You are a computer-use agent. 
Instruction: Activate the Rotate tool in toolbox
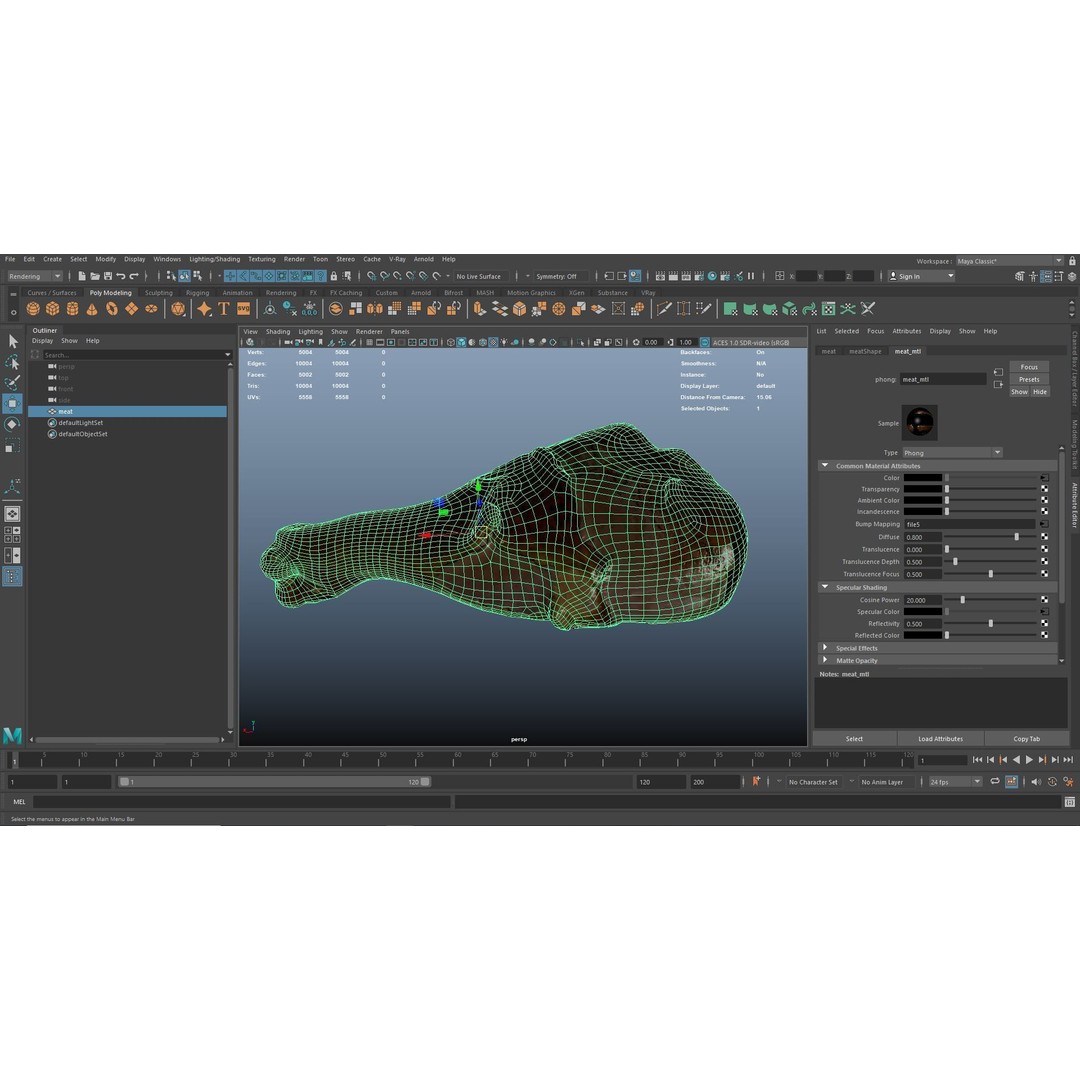12,424
